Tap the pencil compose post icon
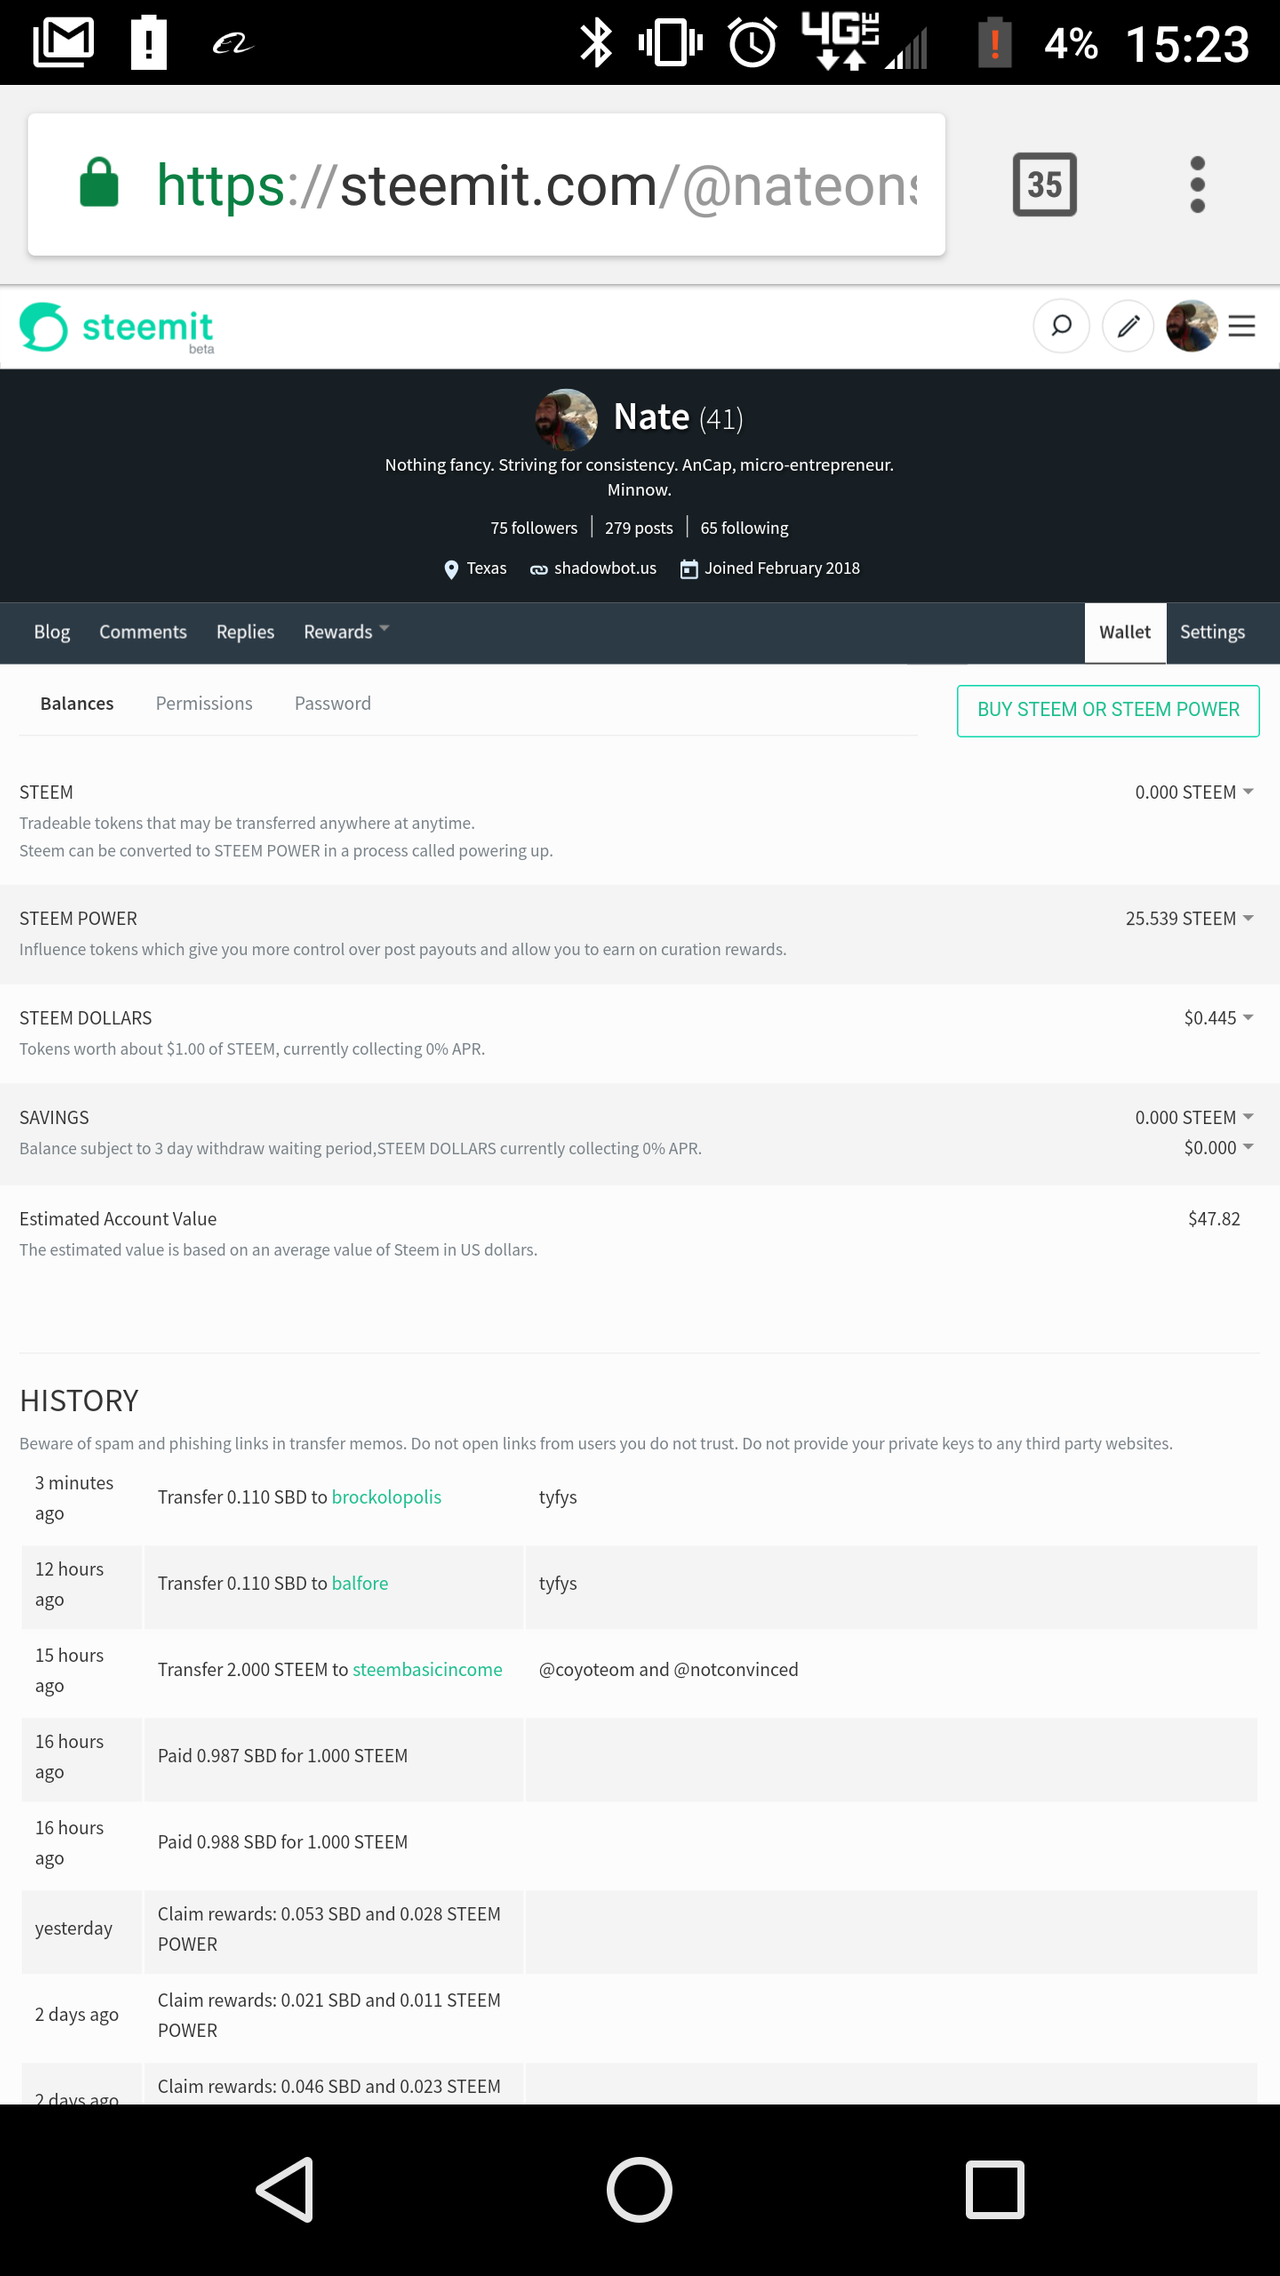This screenshot has width=1280, height=2276. (x=1128, y=326)
